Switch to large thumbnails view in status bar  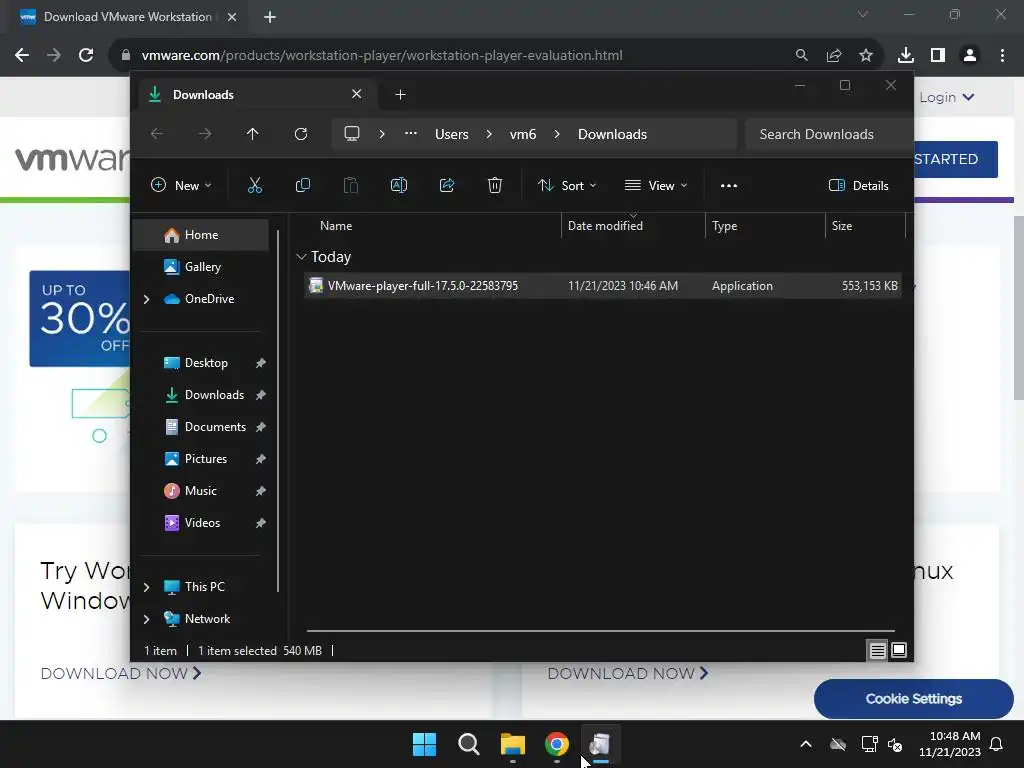pos(899,650)
